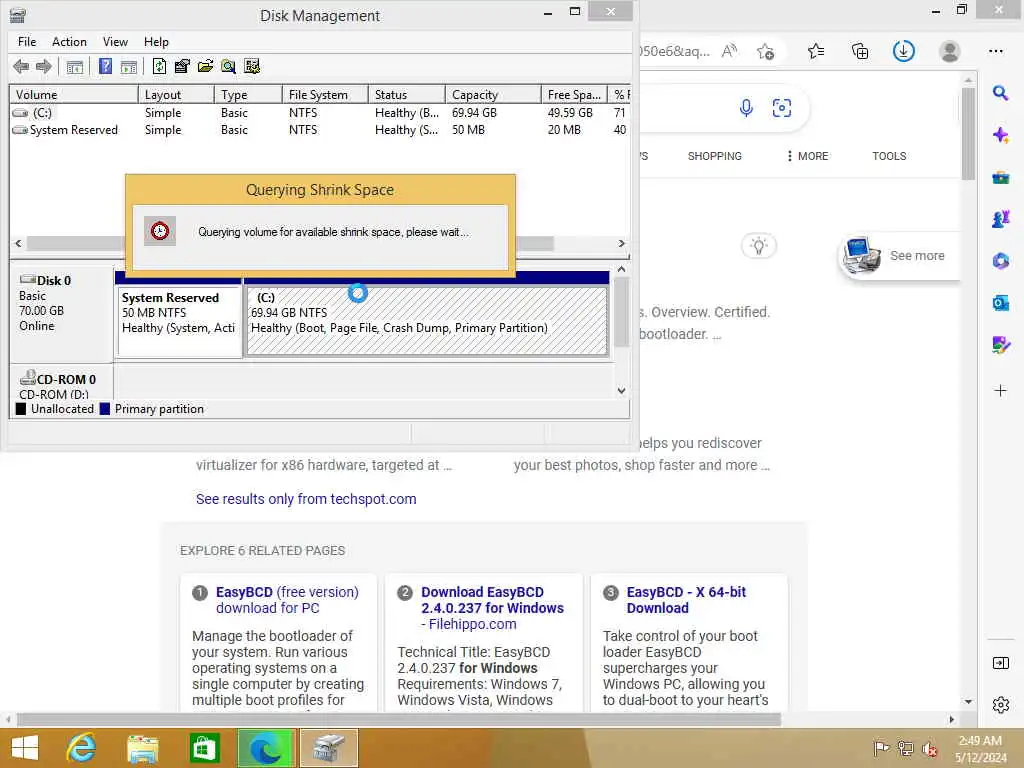This screenshot has width=1024, height=768.
Task: Click the Show/Hide Console Tree toolbar icon
Action: click(75, 67)
